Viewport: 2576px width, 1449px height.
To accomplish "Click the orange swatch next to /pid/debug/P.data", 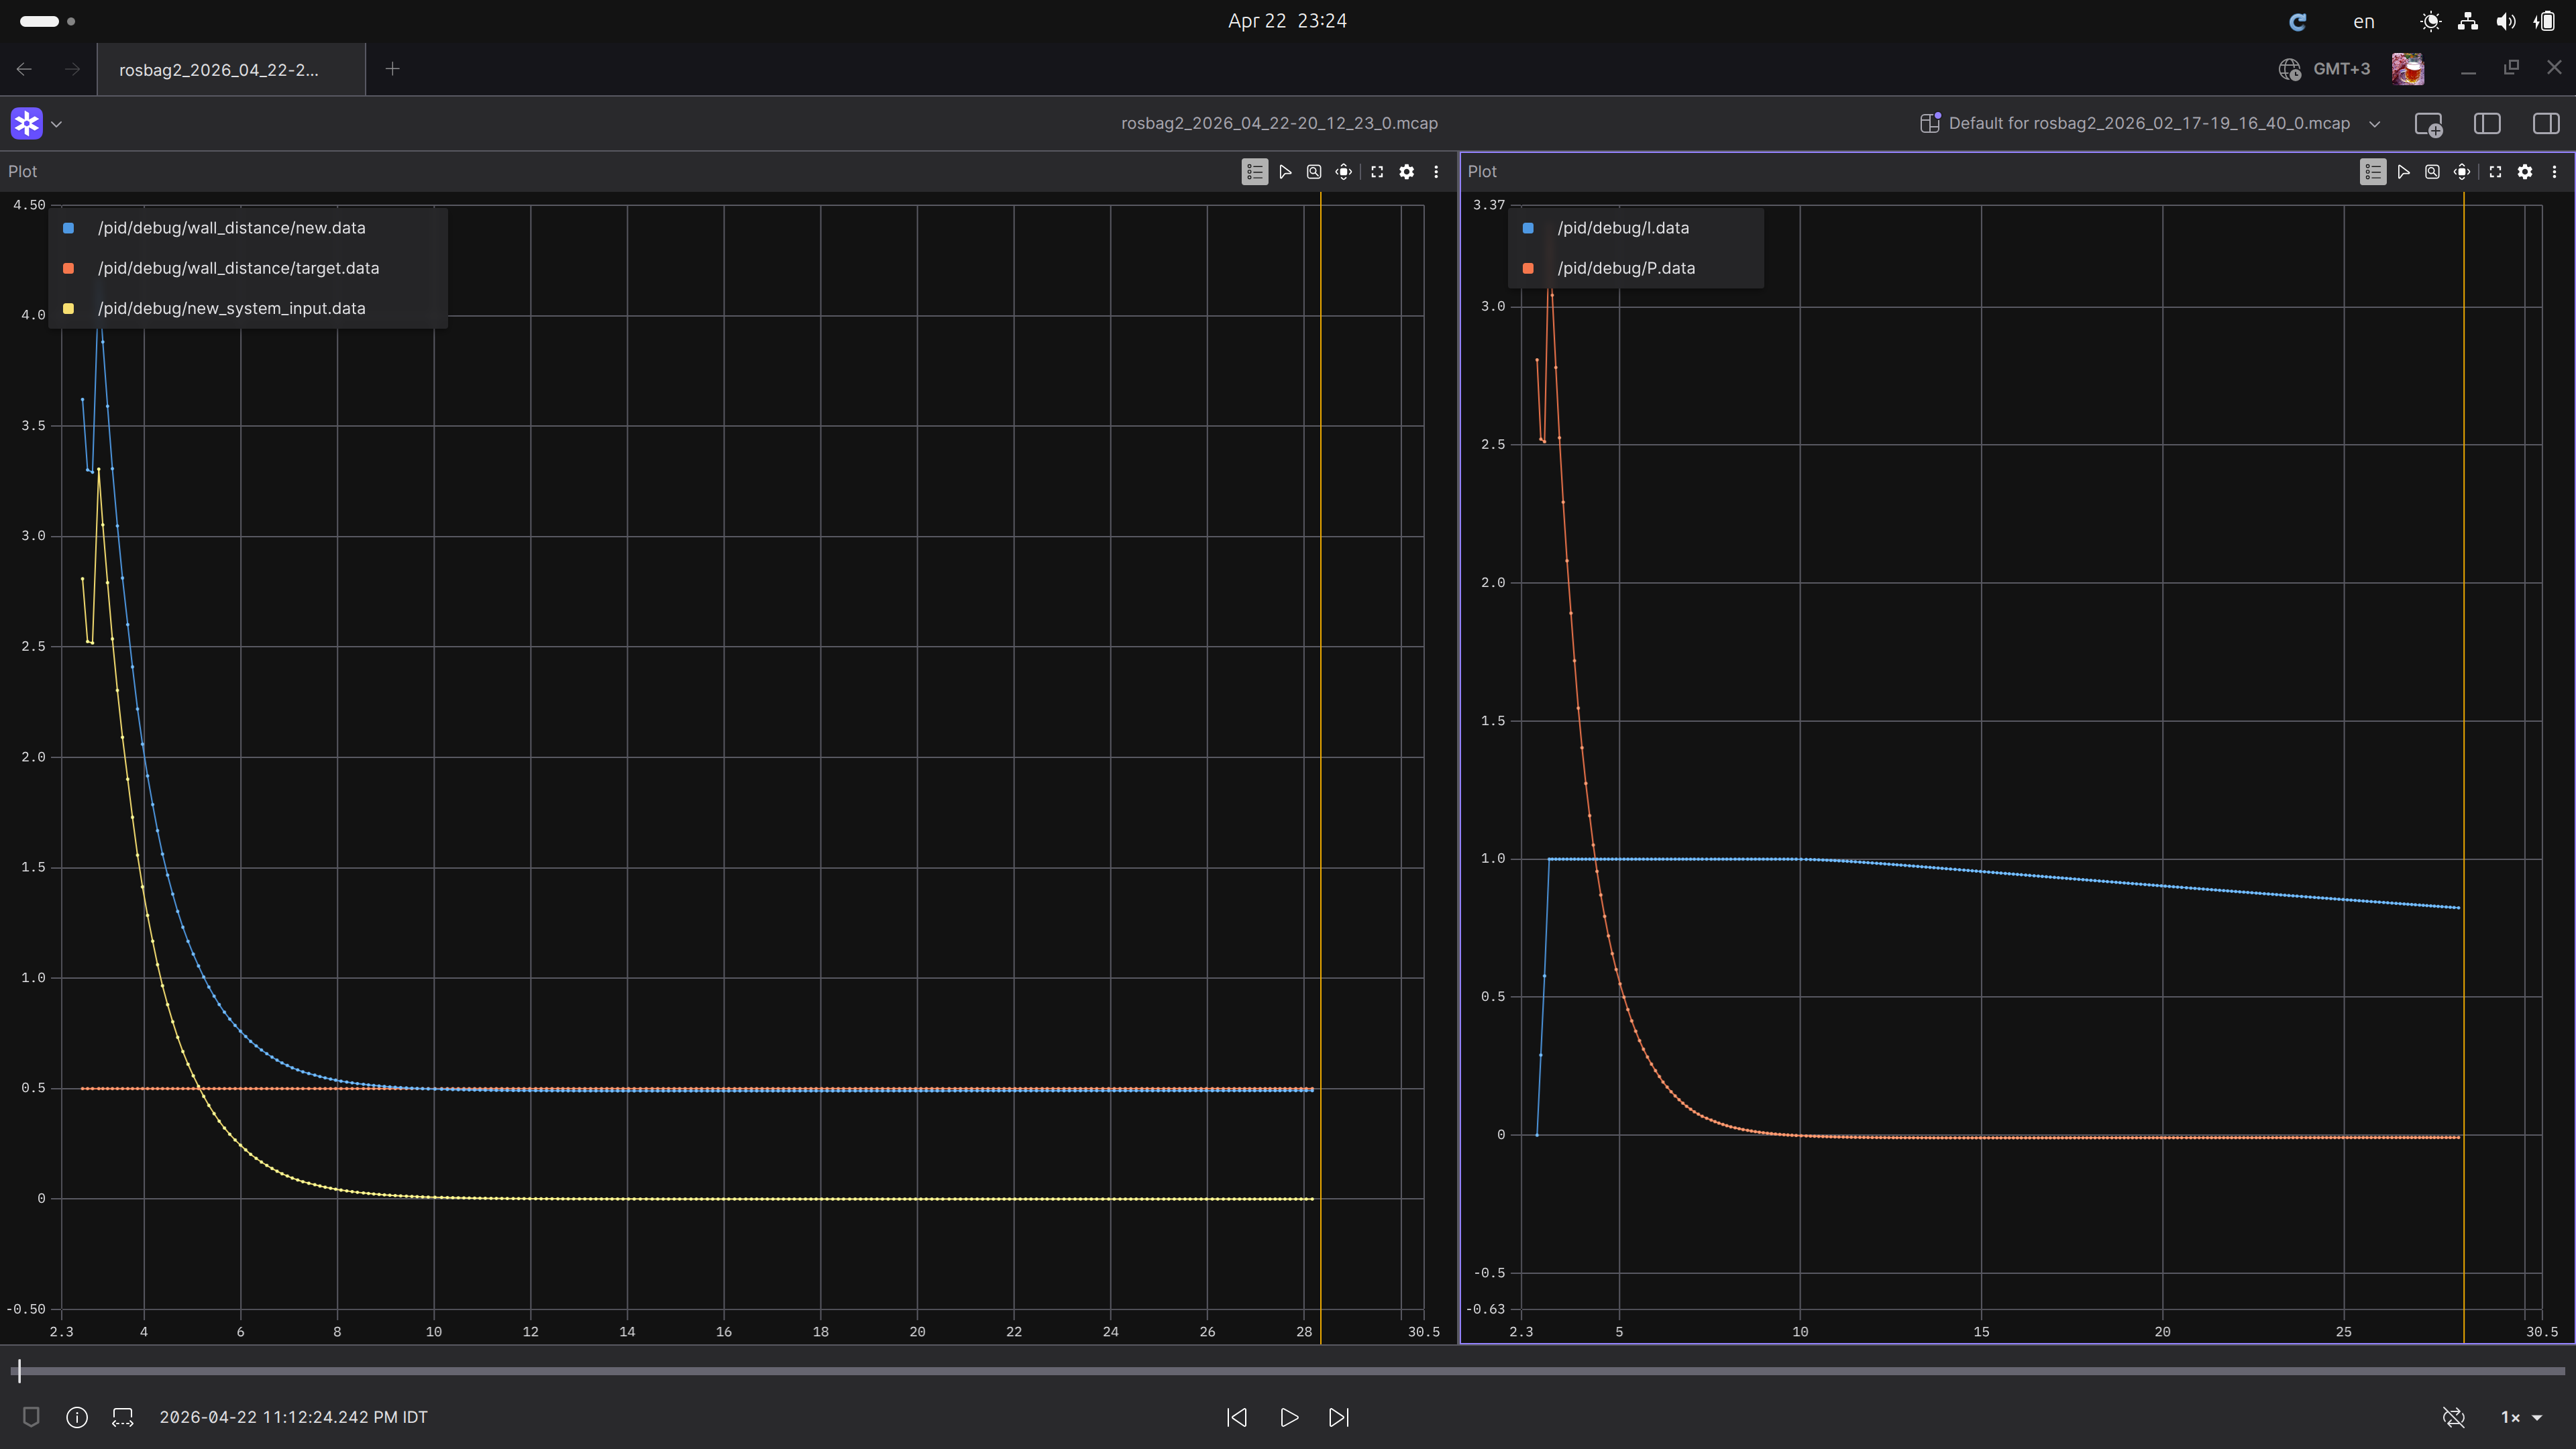I will coord(1528,268).
